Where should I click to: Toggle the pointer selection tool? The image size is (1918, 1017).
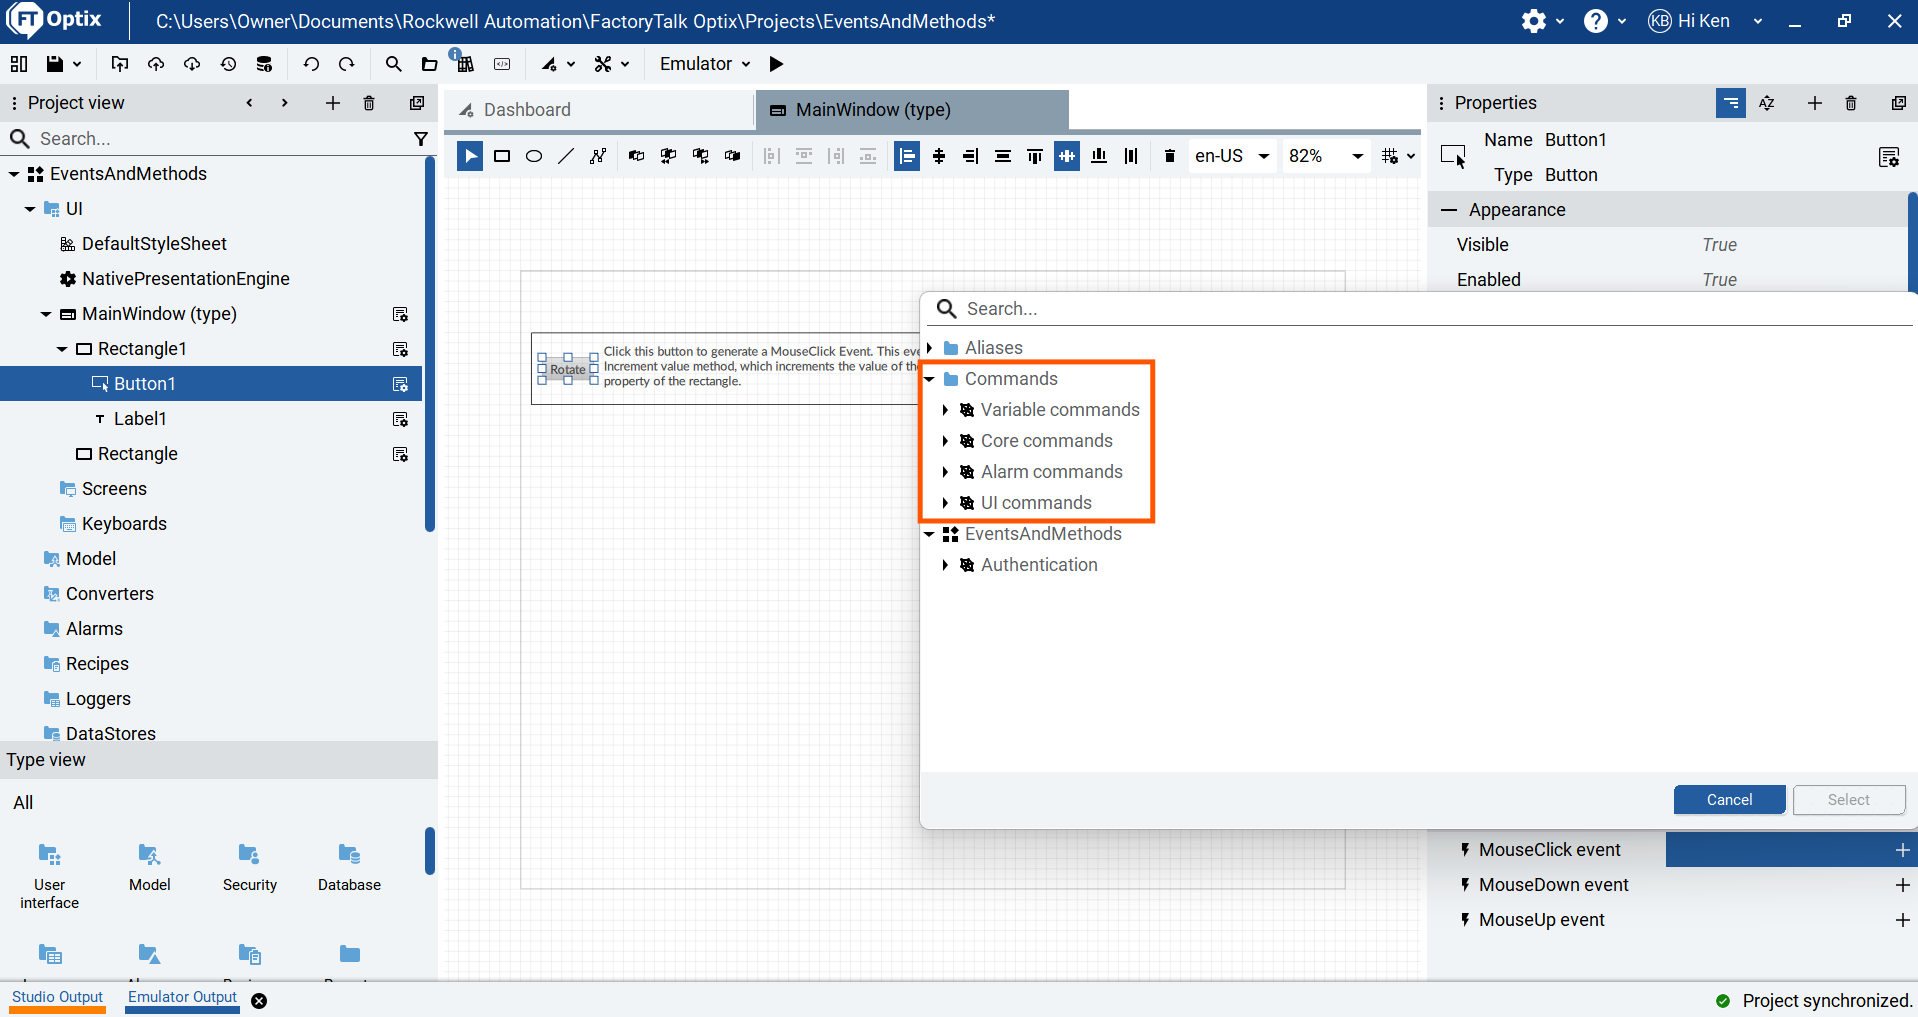coord(470,156)
